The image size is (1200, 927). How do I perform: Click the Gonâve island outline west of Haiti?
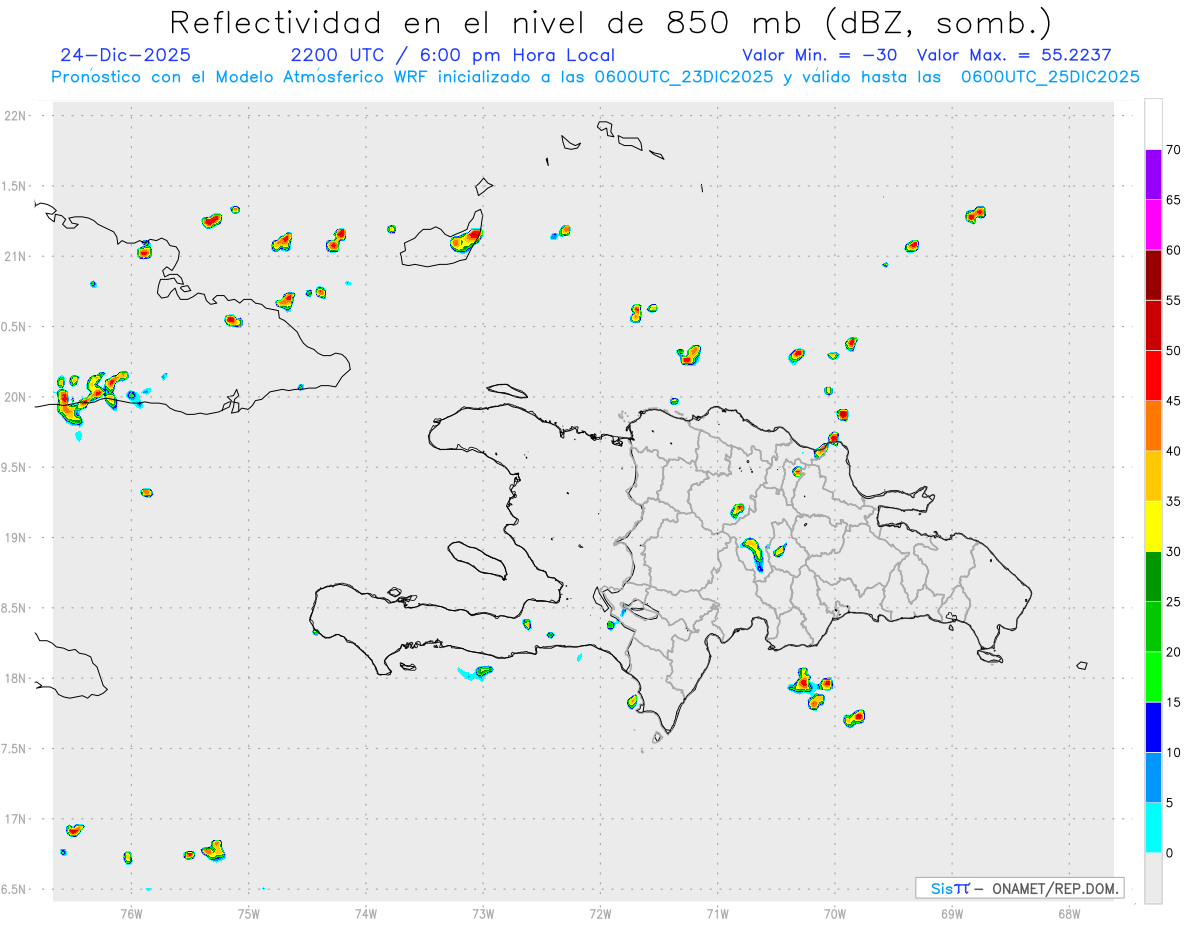pos(476,559)
